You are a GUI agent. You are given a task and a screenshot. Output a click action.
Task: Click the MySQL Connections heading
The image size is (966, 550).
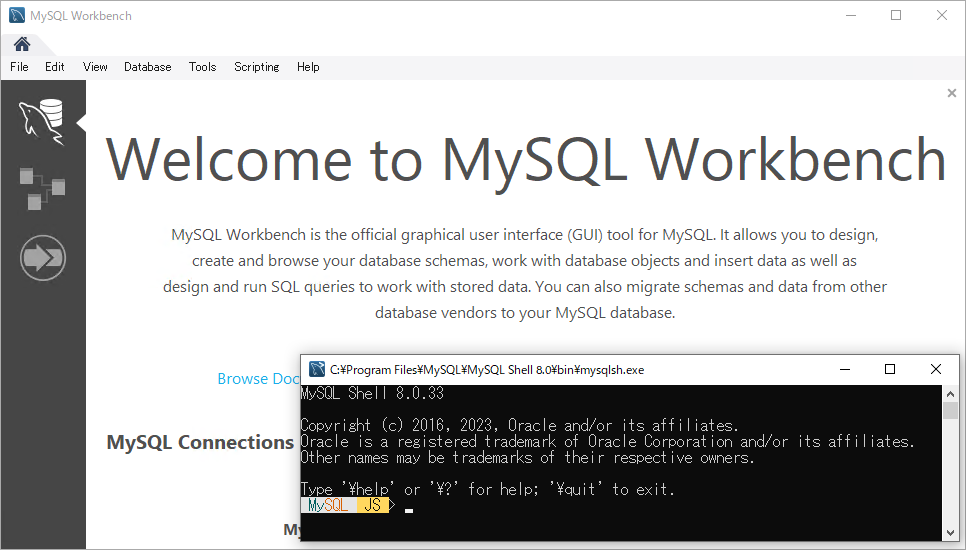tap(200, 442)
